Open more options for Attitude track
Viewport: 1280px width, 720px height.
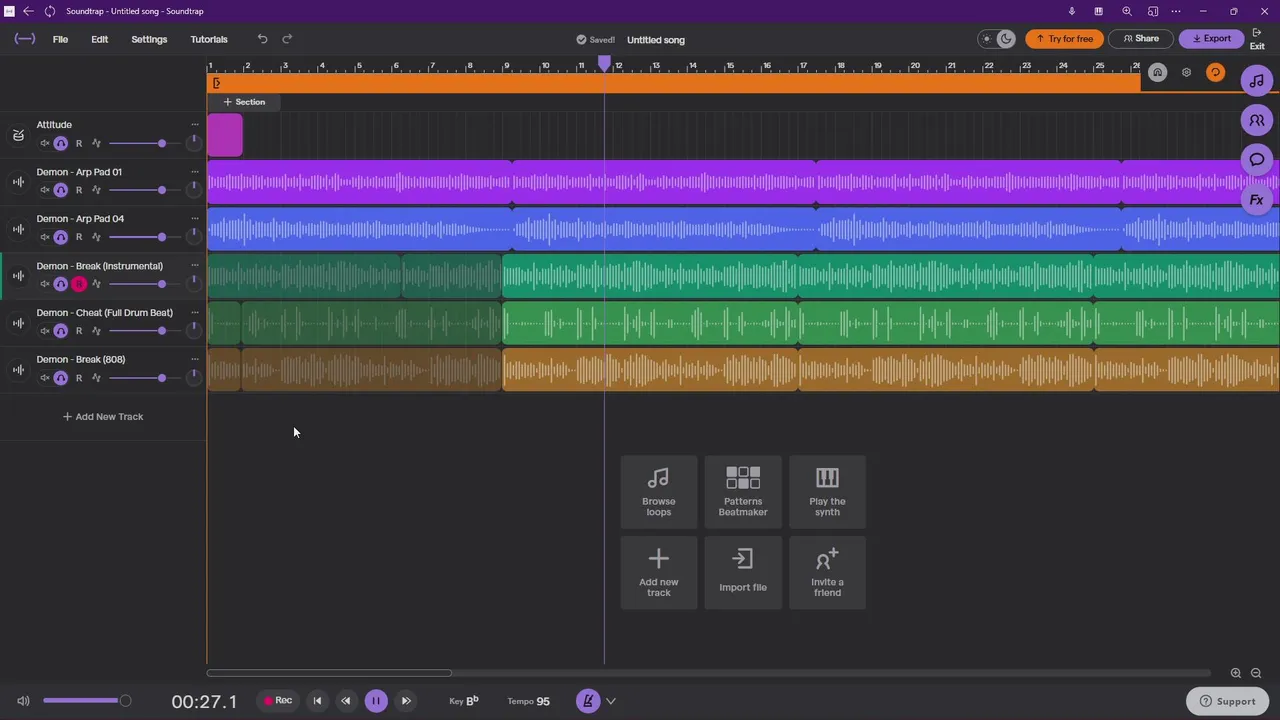[195, 125]
